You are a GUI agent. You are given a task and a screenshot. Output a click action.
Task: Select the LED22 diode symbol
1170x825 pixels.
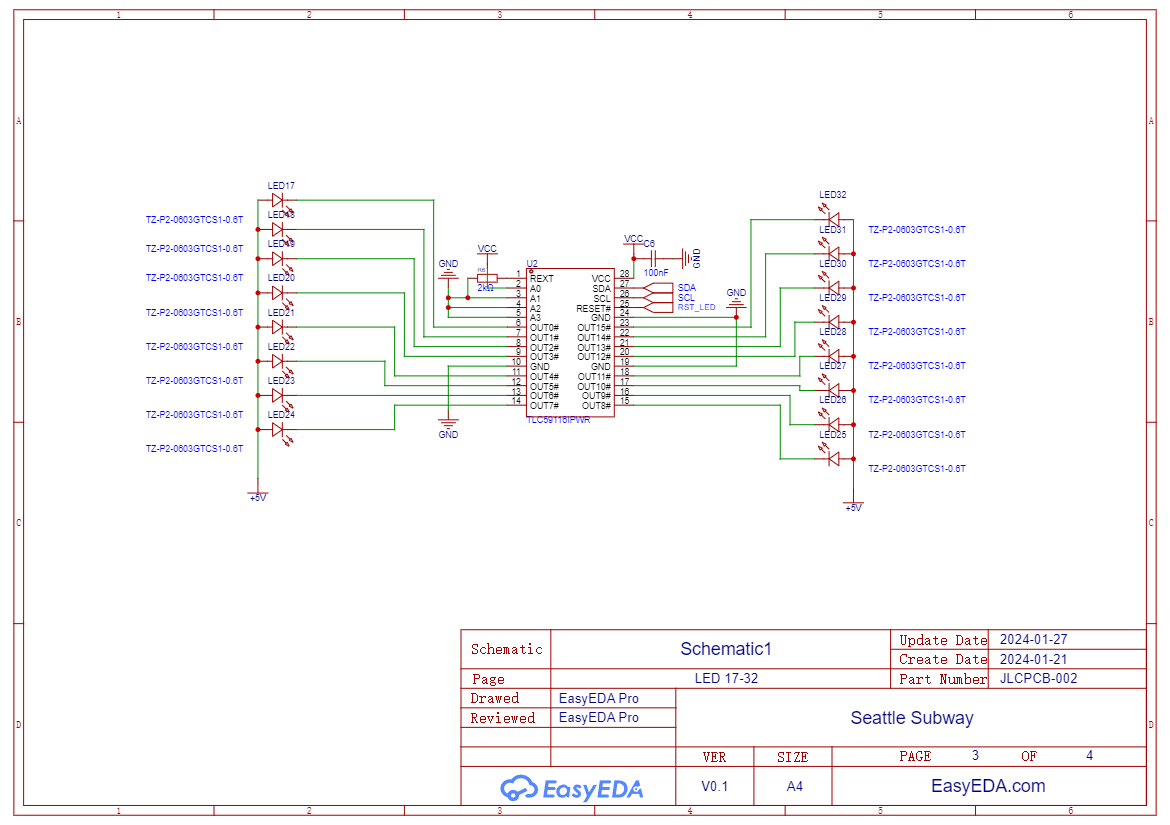[278, 362]
